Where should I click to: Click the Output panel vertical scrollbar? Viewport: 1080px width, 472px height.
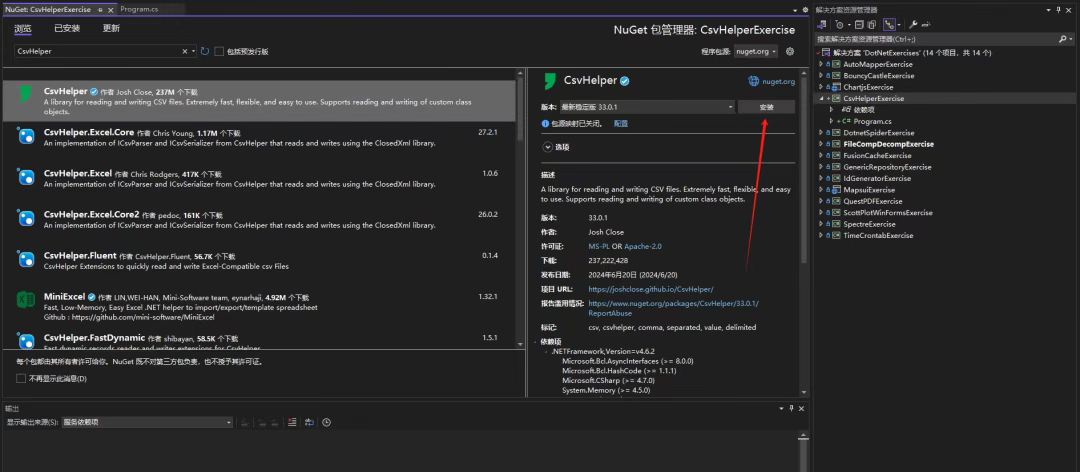(802, 451)
